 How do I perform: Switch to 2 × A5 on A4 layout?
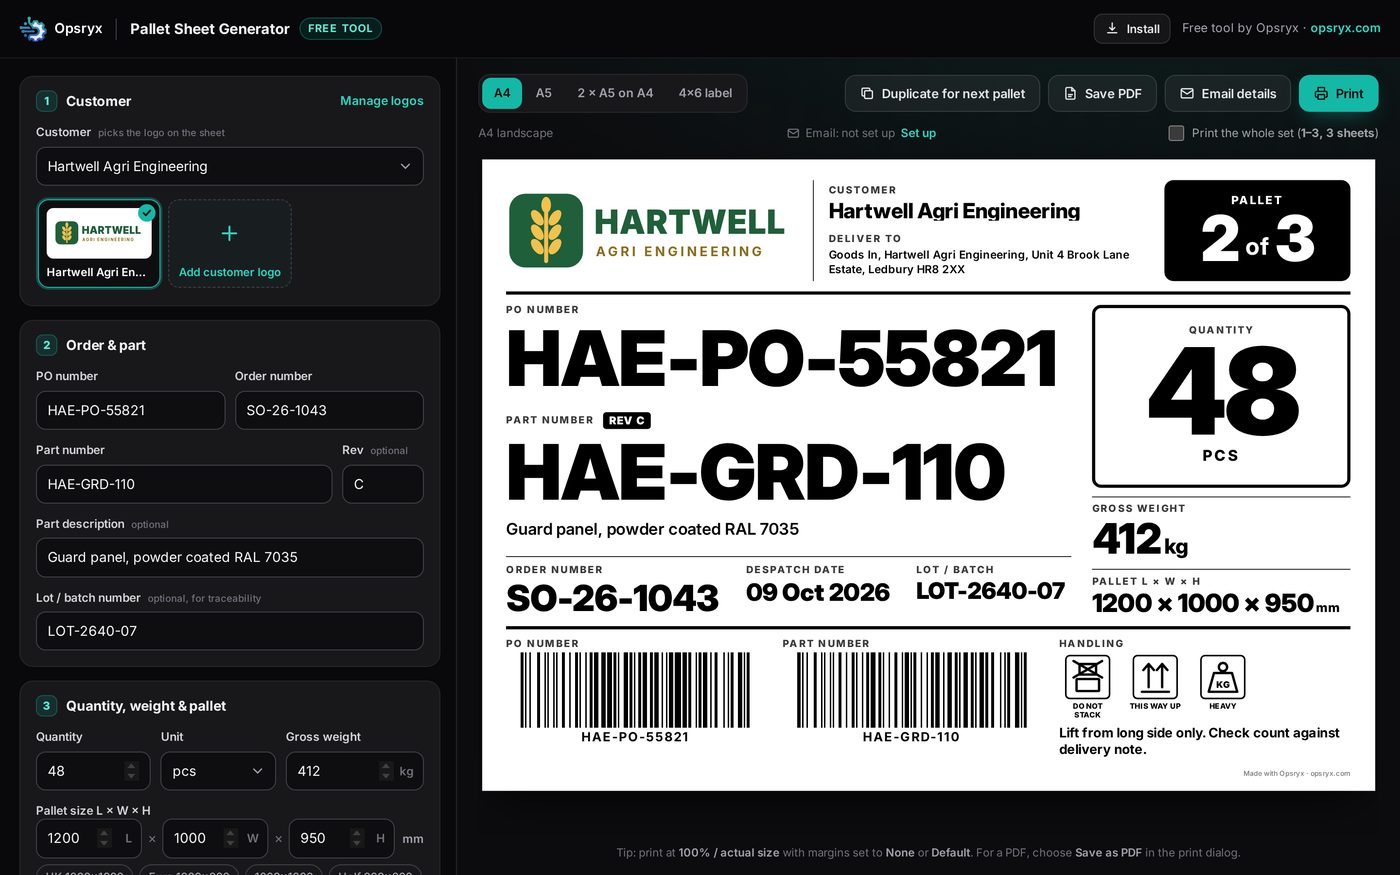pos(615,93)
